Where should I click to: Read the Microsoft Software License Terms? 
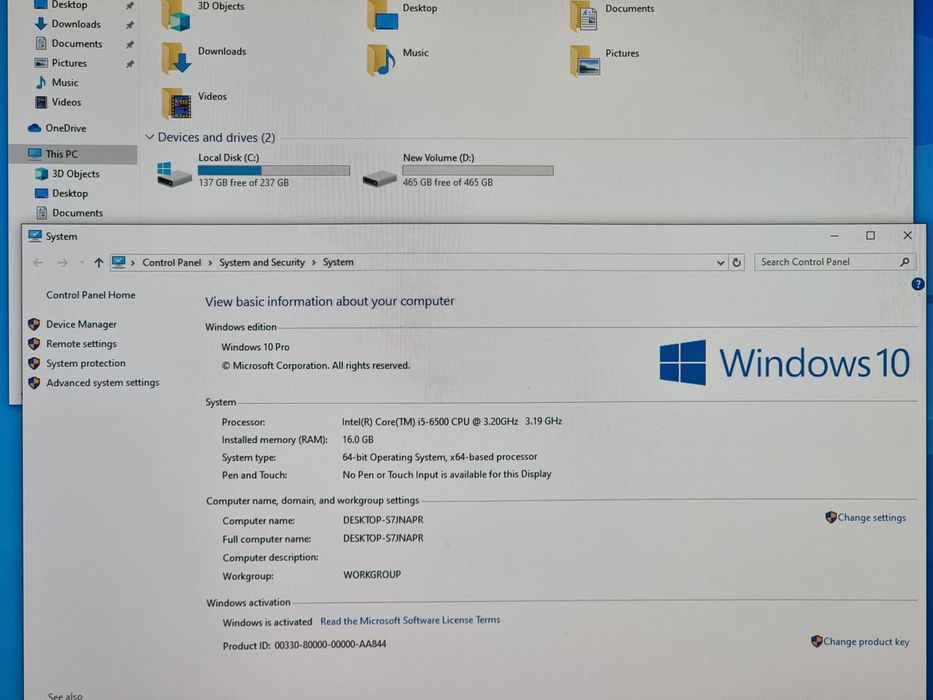[410, 620]
